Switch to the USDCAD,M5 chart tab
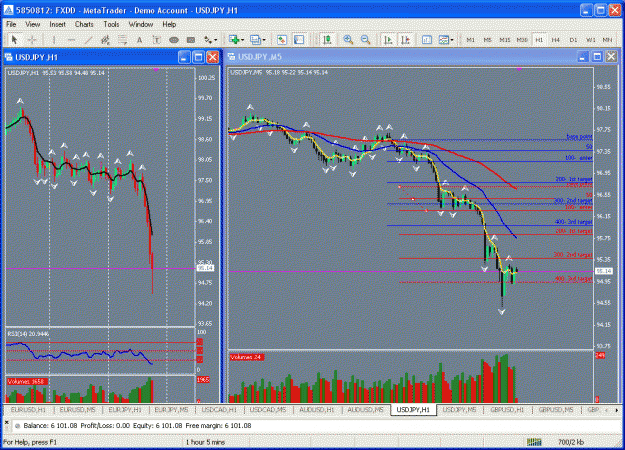 tap(268, 409)
